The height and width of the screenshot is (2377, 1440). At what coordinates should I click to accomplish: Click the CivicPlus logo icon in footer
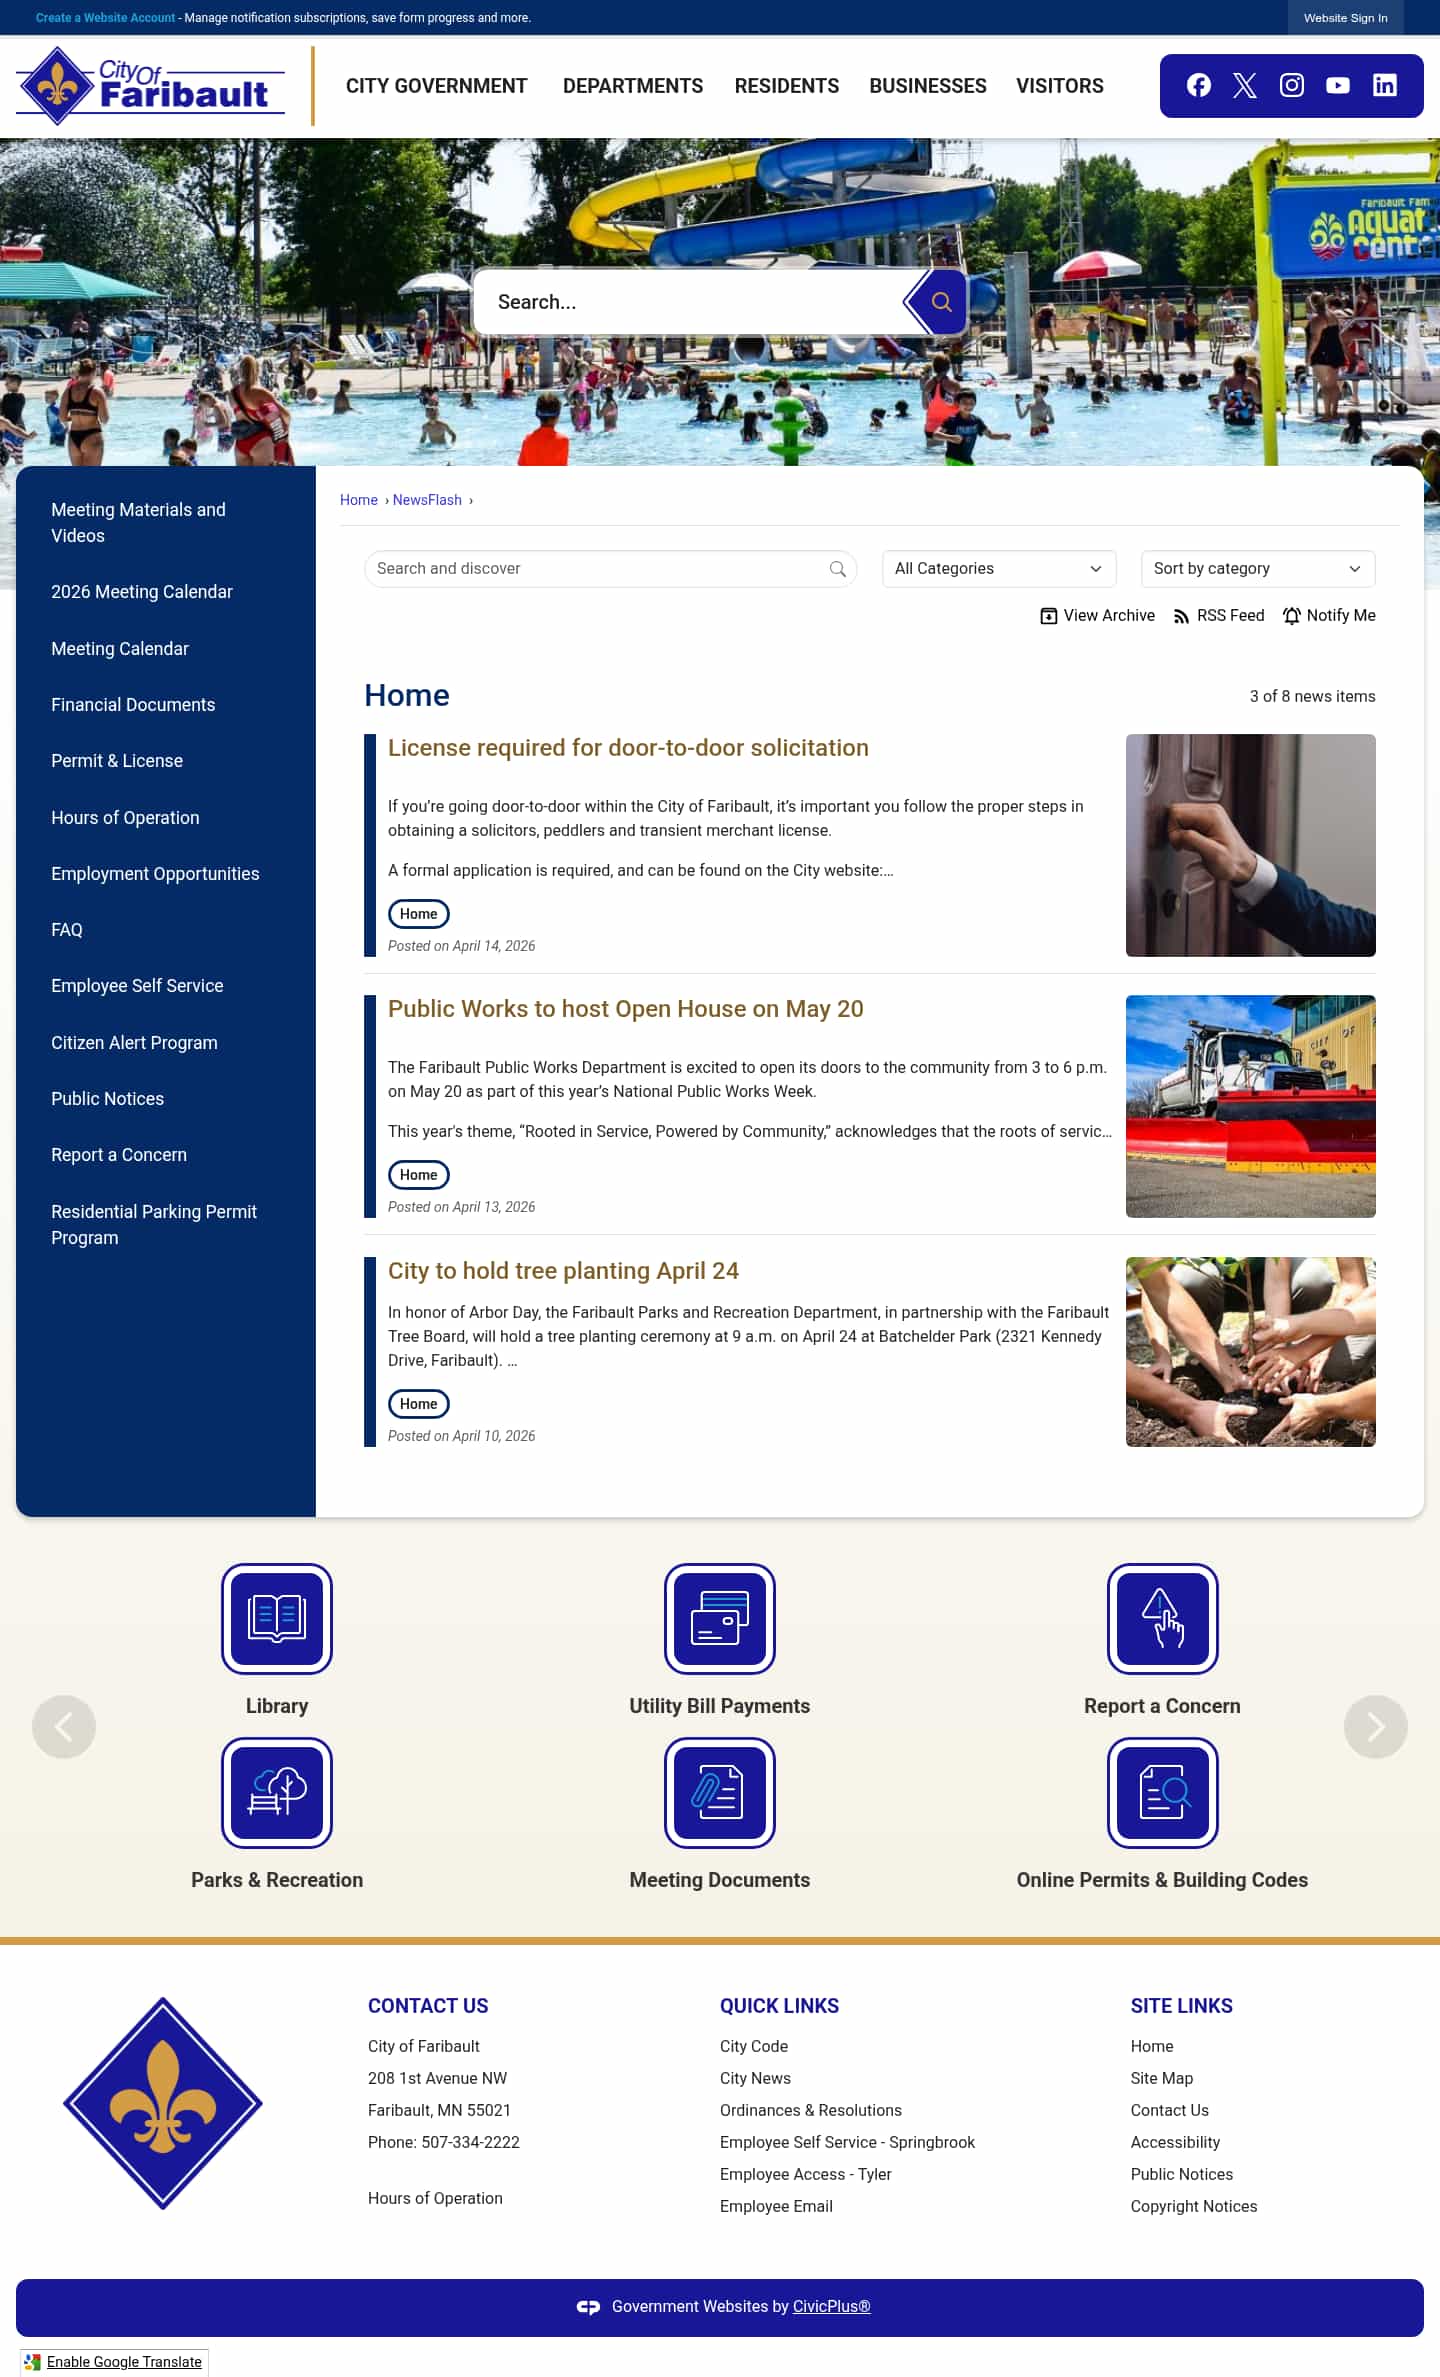tap(588, 2307)
